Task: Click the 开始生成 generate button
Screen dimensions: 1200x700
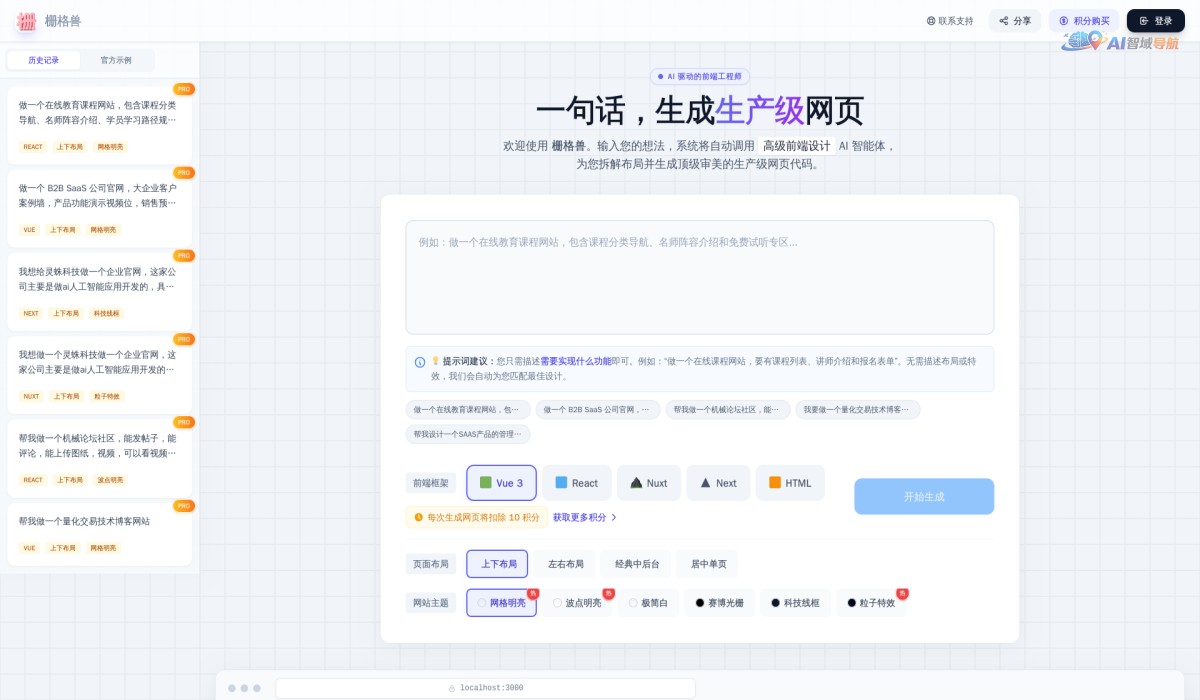Action: (924, 496)
